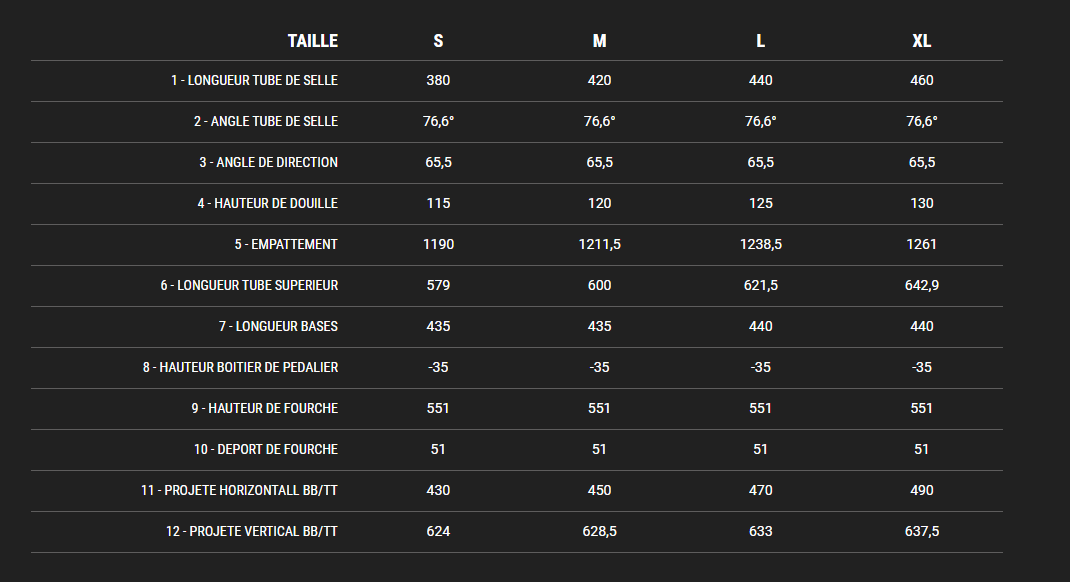
Task: Click the Empattement row label
Action: click(286, 244)
